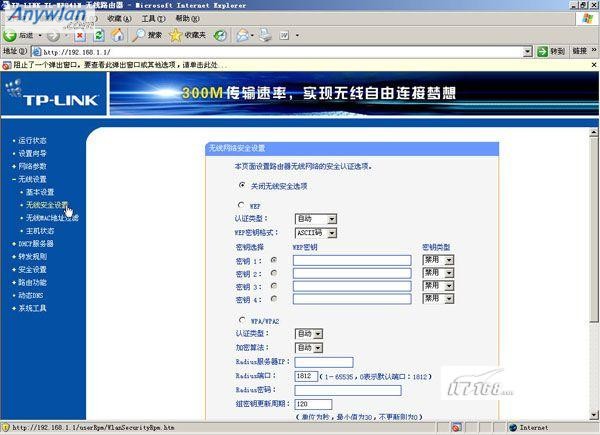Expand 安全设置 in sidebar
This screenshot has width=600, height=435.
[x=32, y=270]
